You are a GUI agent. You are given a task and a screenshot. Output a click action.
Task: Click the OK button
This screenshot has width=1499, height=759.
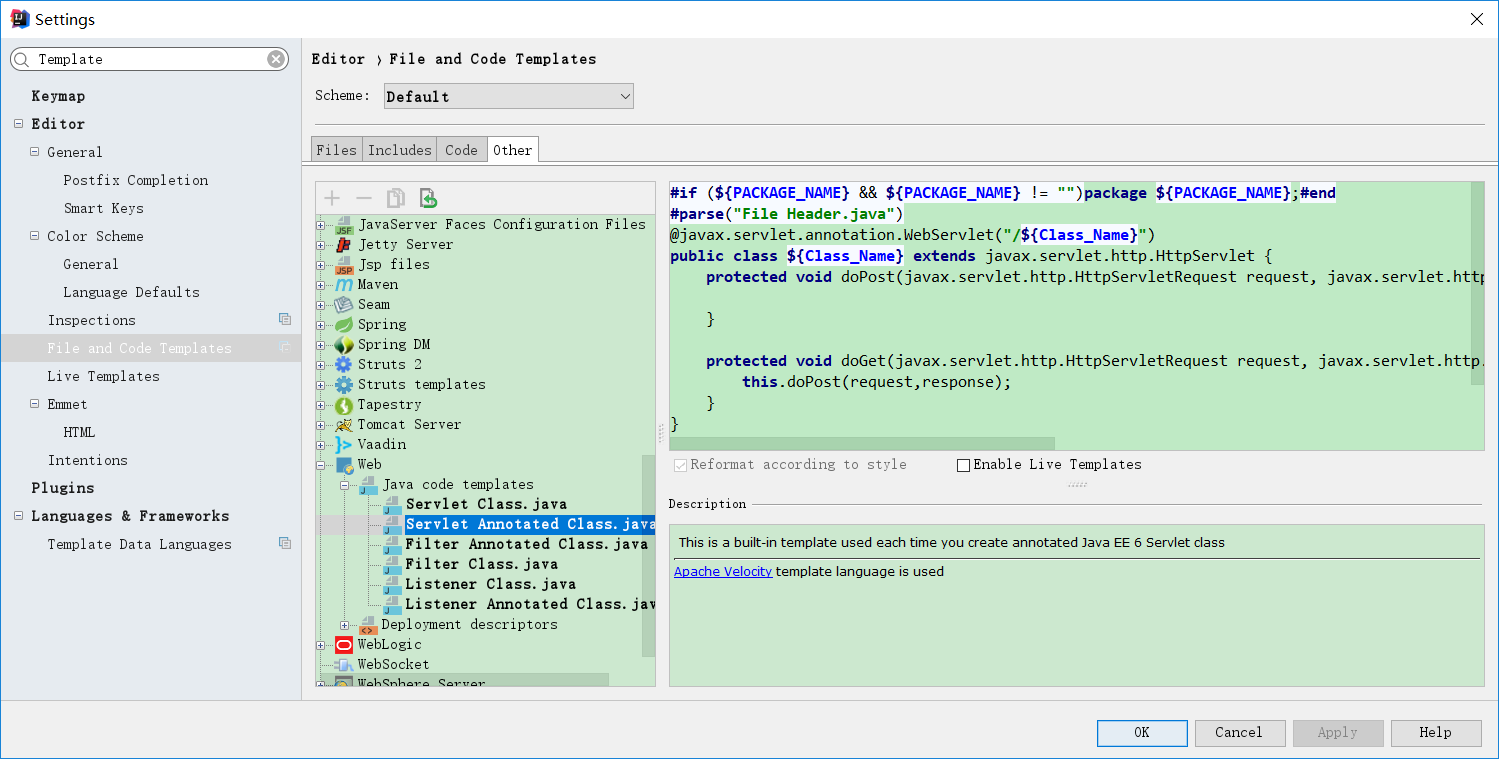pyautogui.click(x=1142, y=733)
